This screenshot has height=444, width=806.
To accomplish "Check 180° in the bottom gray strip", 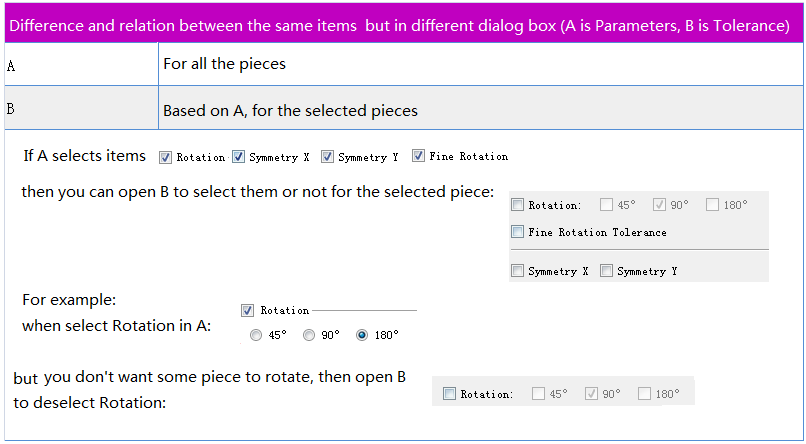I will (x=645, y=394).
